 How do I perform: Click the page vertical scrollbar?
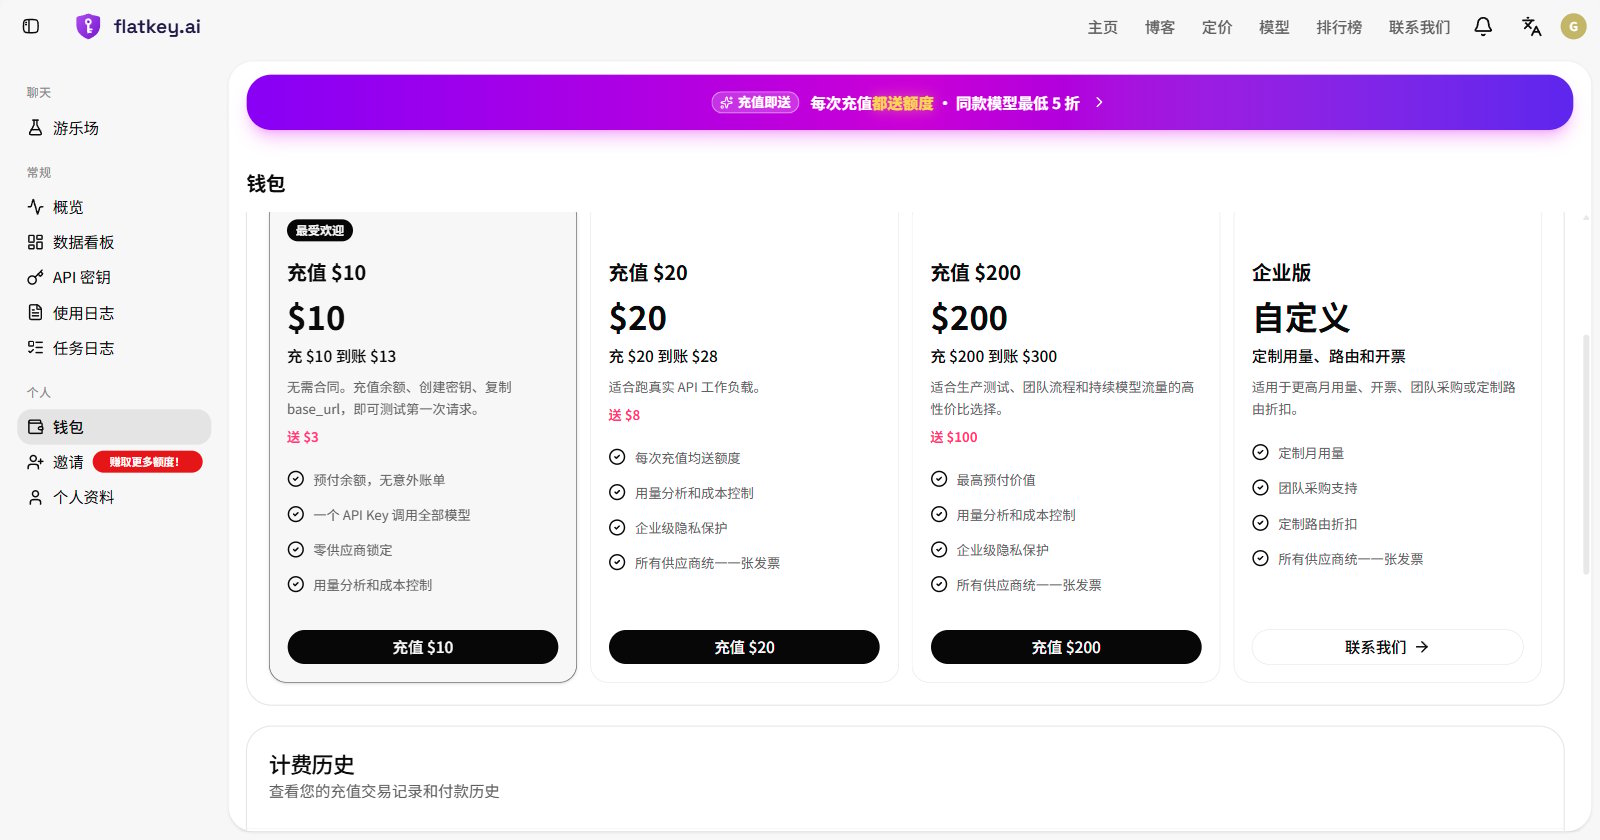click(x=1586, y=455)
